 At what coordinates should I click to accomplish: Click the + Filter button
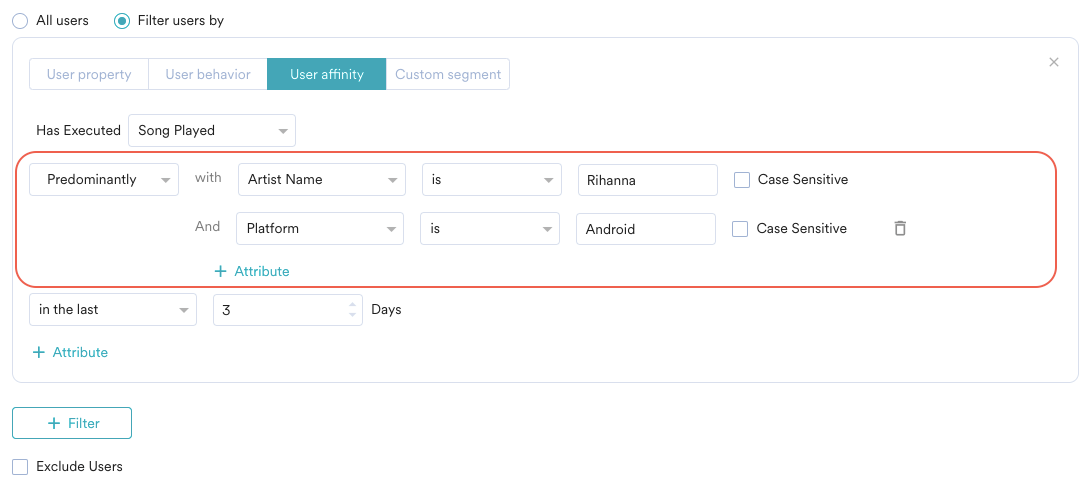click(72, 423)
